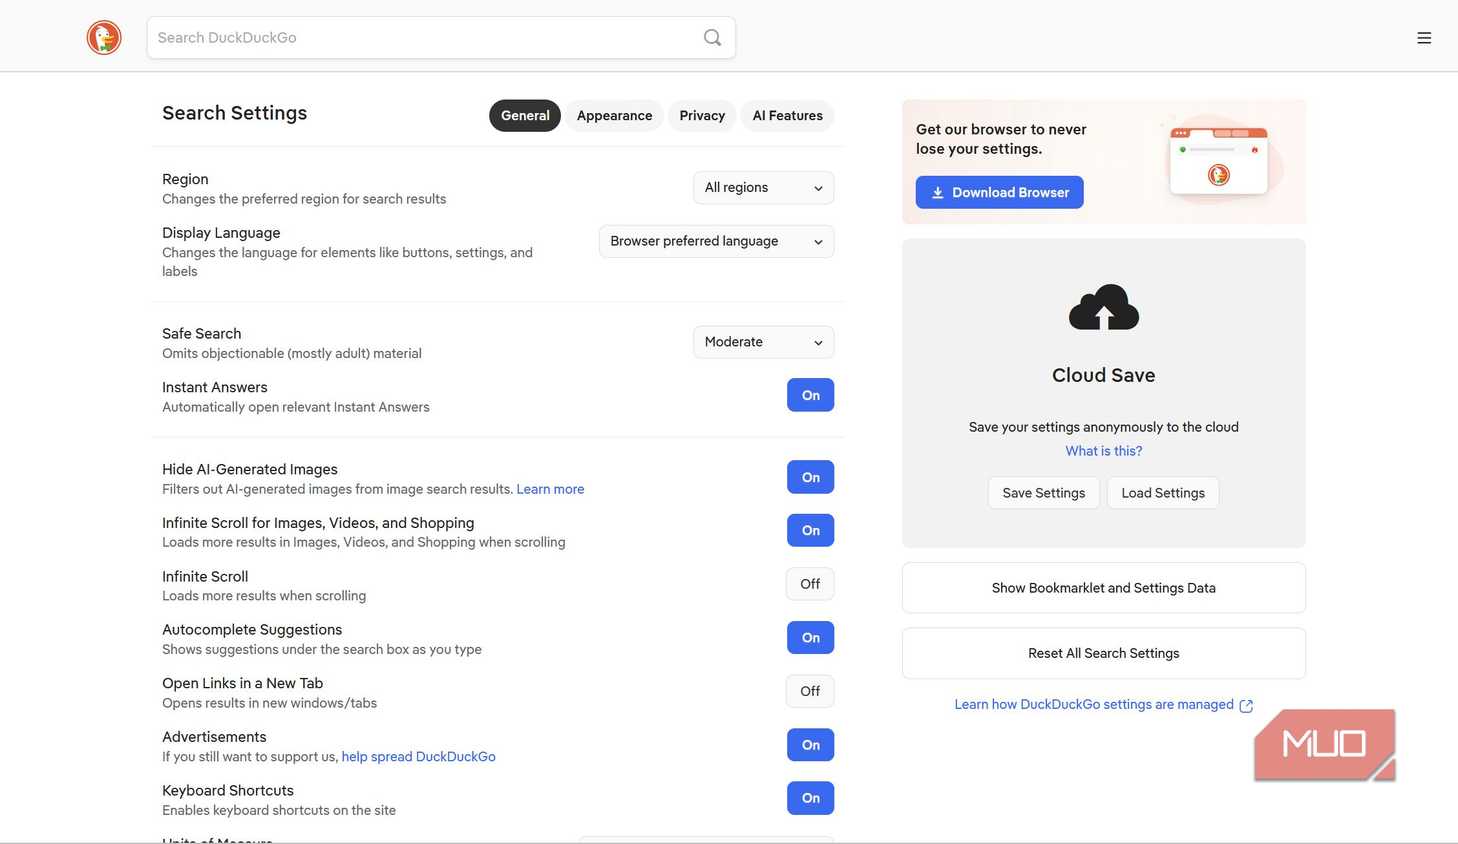This screenshot has width=1458, height=844.
Task: Click the Autocomplete Suggestions label
Action: [252, 630]
